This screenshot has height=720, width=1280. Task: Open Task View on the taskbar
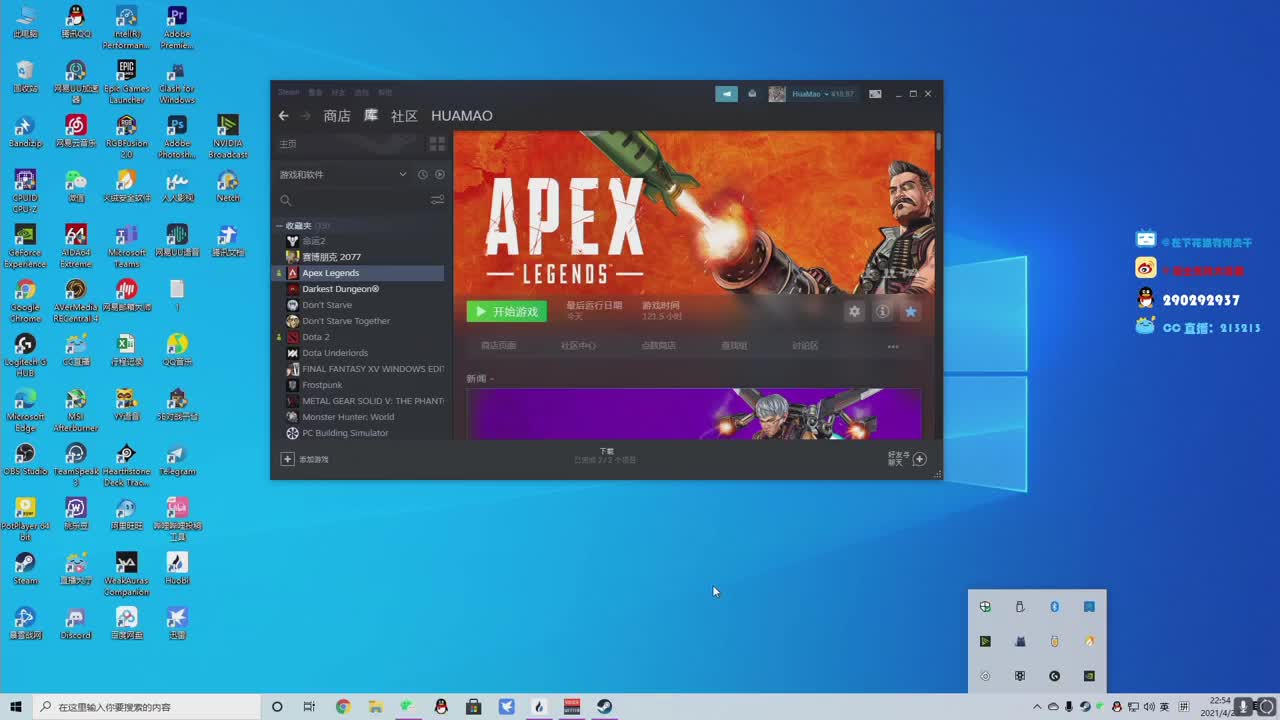click(309, 707)
